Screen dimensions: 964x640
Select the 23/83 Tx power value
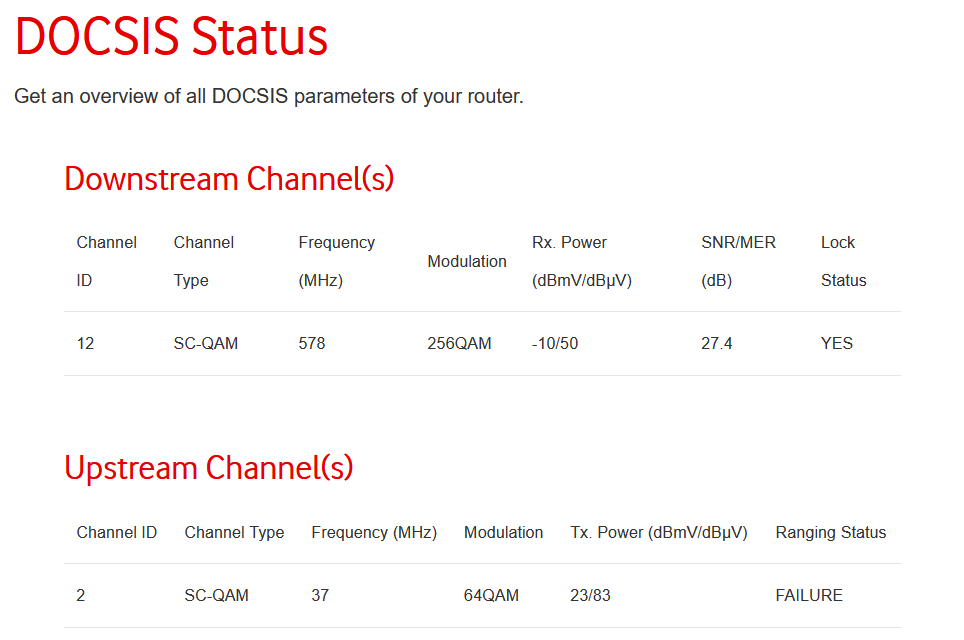pos(590,595)
